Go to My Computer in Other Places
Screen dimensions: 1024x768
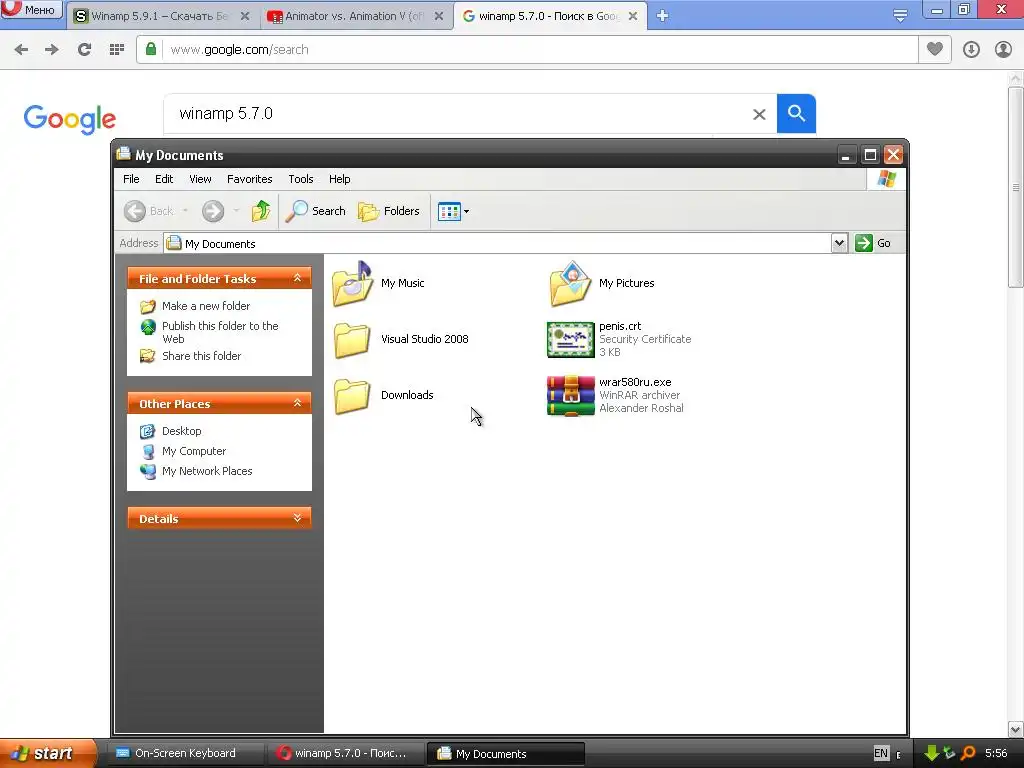click(194, 451)
